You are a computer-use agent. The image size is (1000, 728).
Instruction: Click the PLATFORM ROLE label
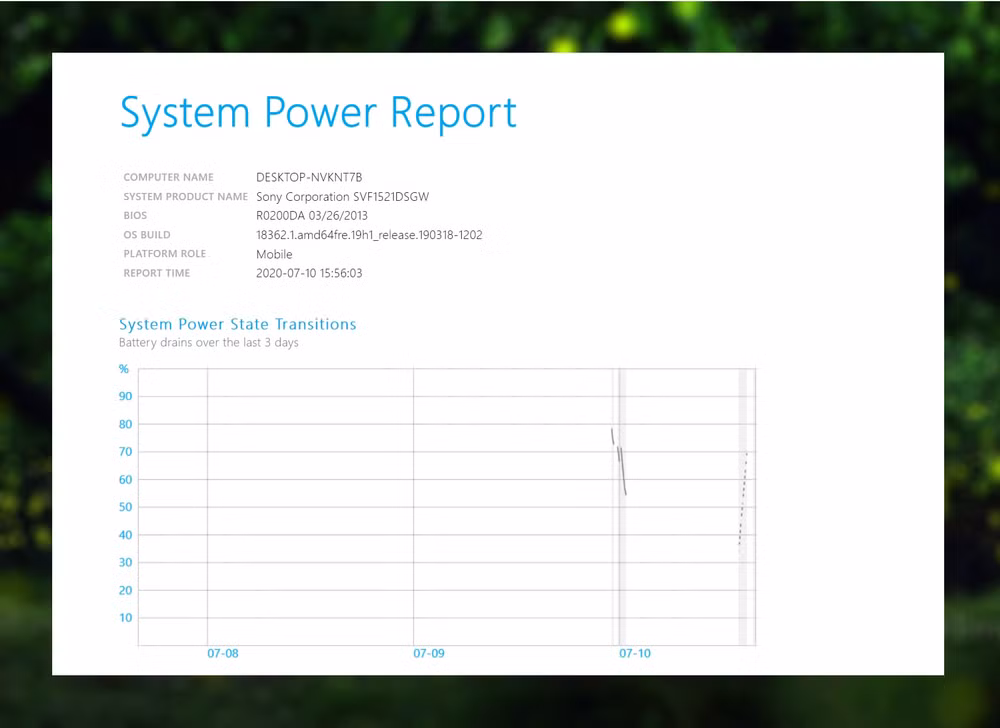click(x=165, y=254)
